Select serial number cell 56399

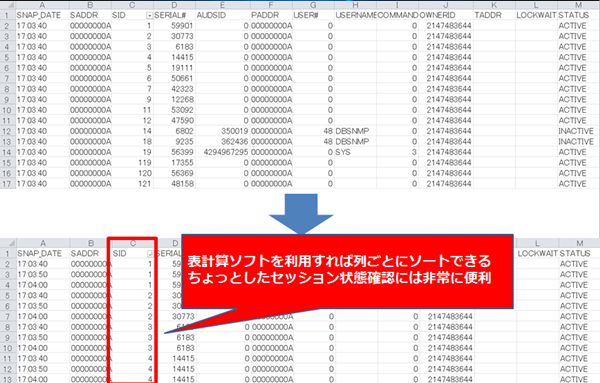point(174,152)
